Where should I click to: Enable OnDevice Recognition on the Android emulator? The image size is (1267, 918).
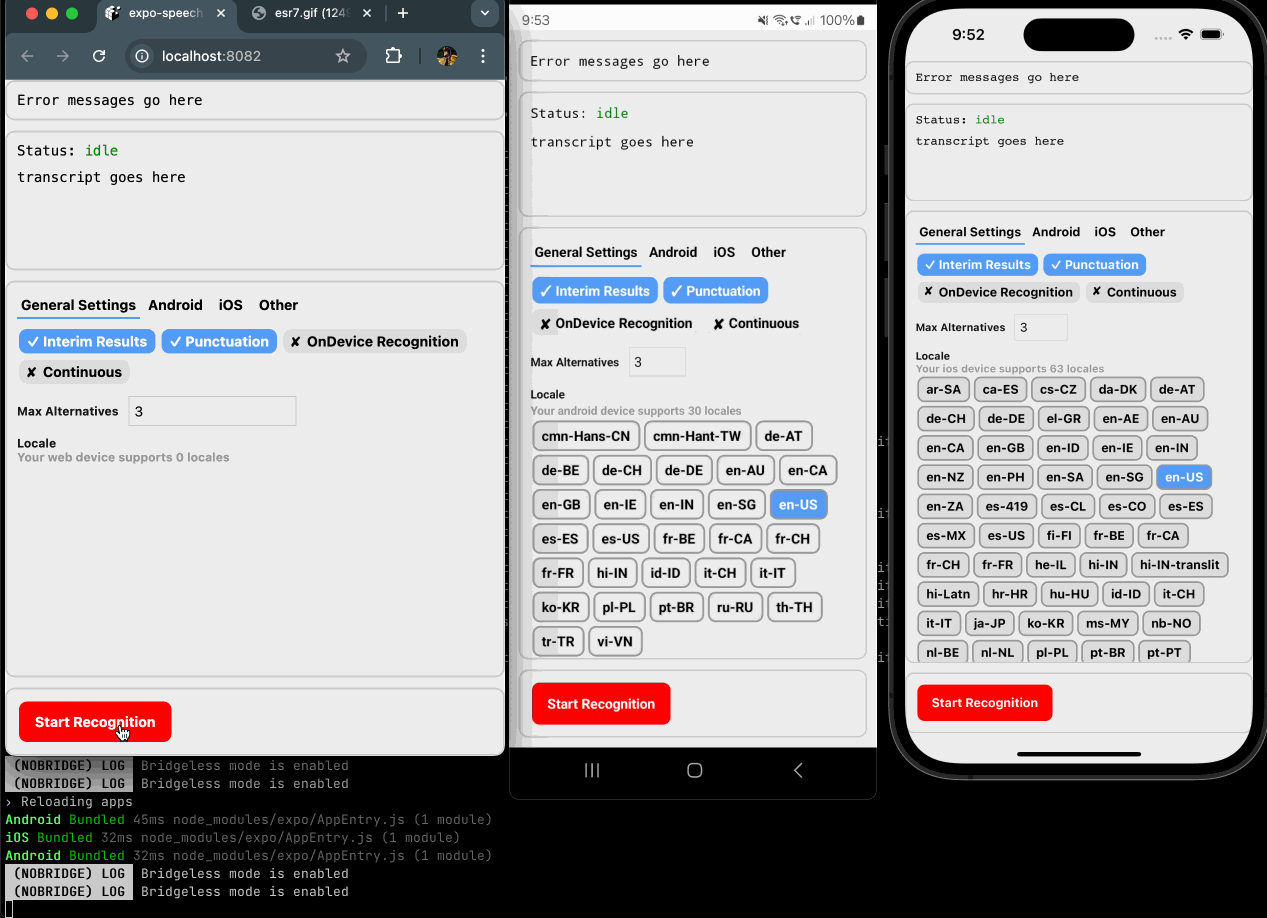click(615, 323)
